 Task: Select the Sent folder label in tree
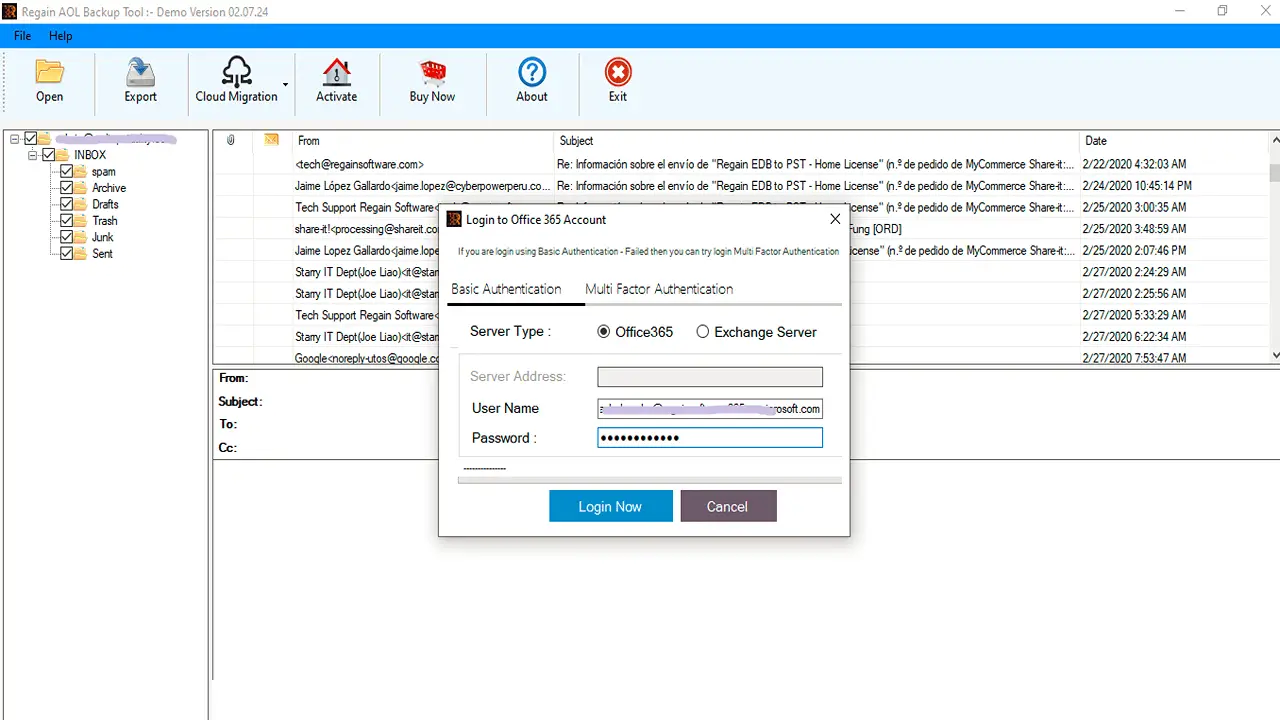pyautogui.click(x=103, y=254)
